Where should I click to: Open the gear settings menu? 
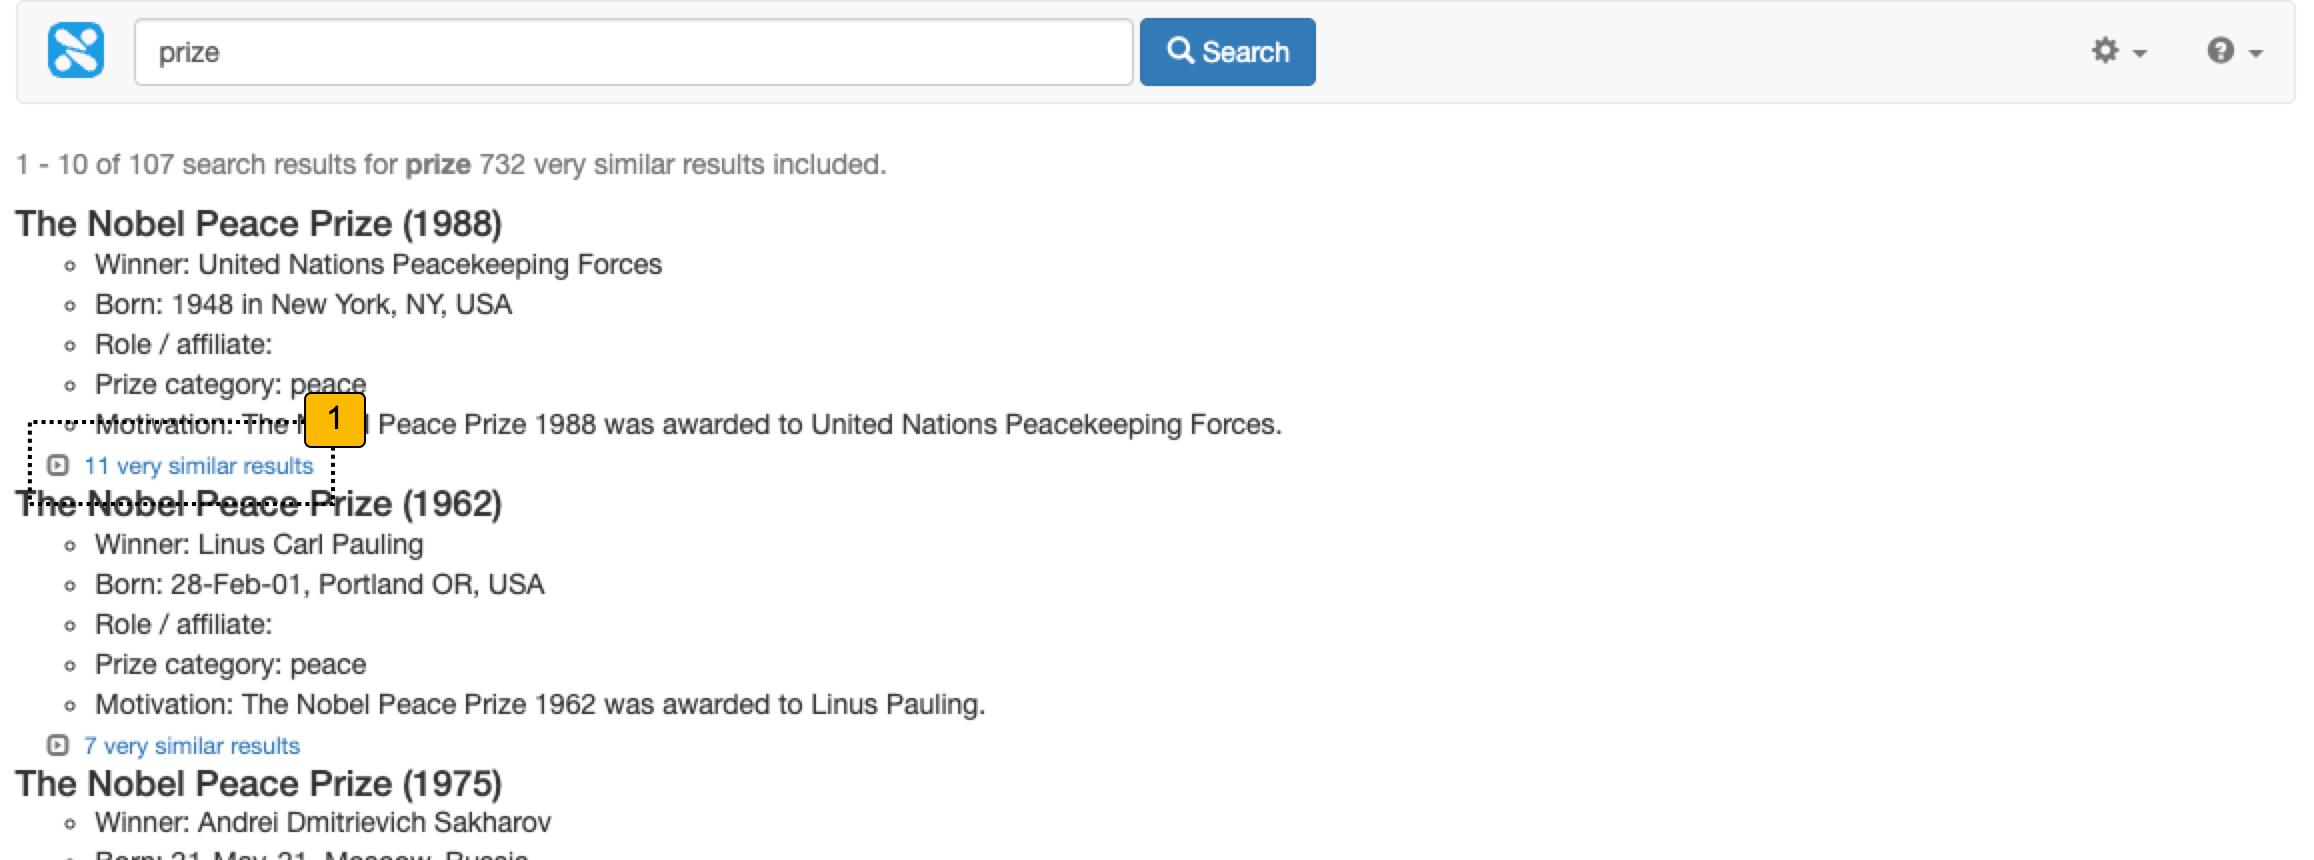tap(2105, 51)
